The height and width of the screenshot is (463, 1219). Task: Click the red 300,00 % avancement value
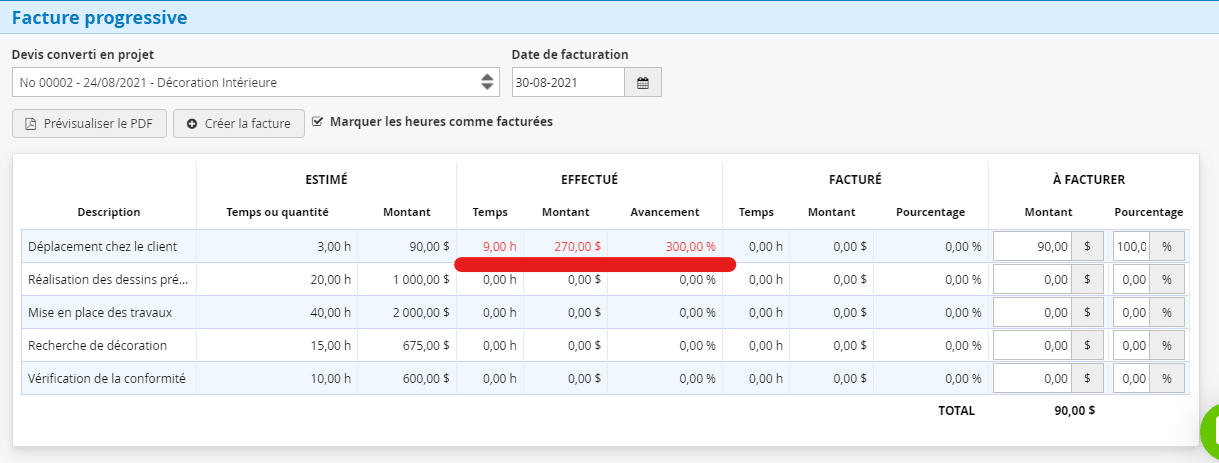[x=689, y=246]
